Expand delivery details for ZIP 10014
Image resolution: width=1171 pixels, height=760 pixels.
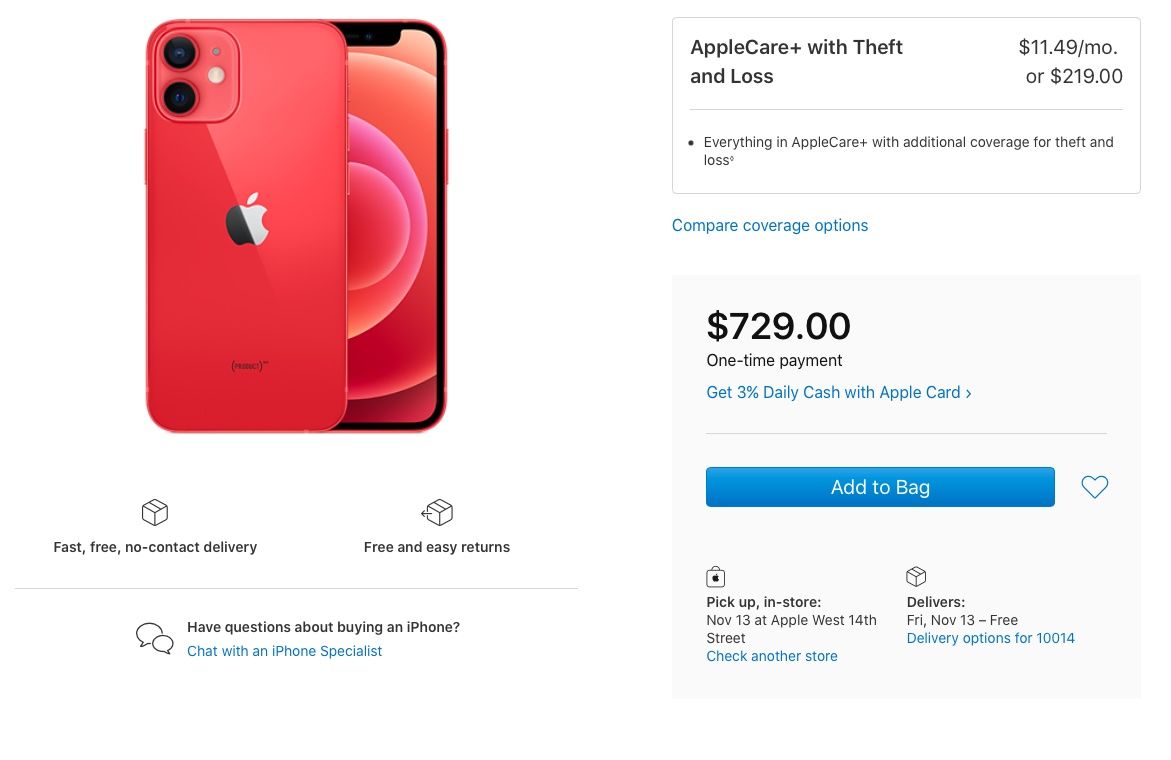pos(990,638)
